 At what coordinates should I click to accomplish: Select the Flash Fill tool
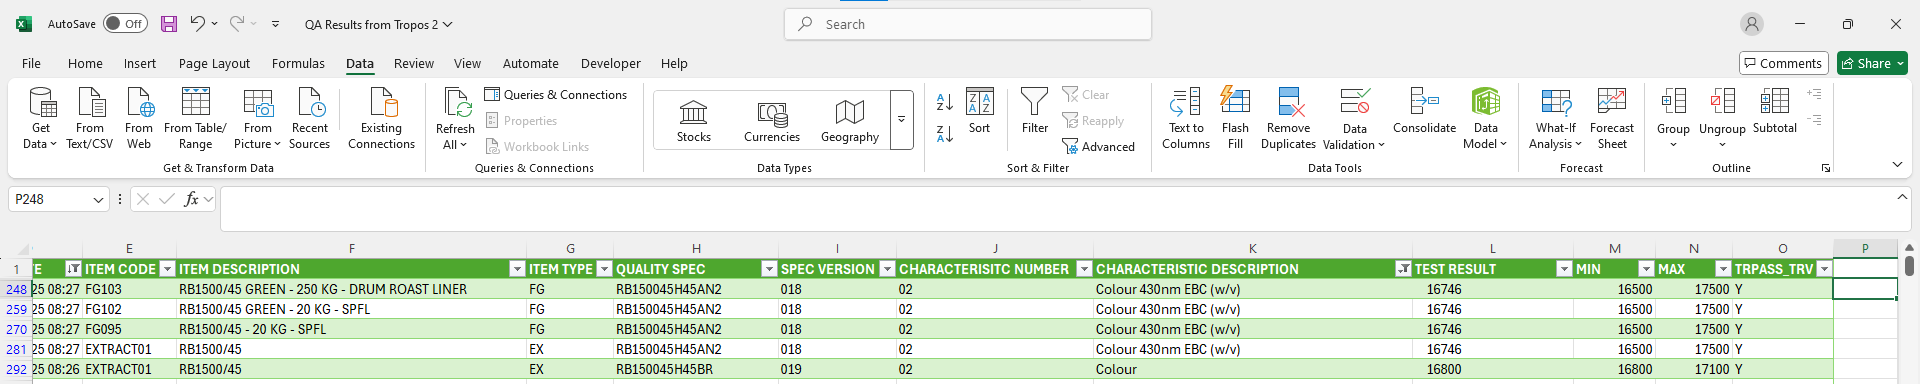(x=1235, y=118)
